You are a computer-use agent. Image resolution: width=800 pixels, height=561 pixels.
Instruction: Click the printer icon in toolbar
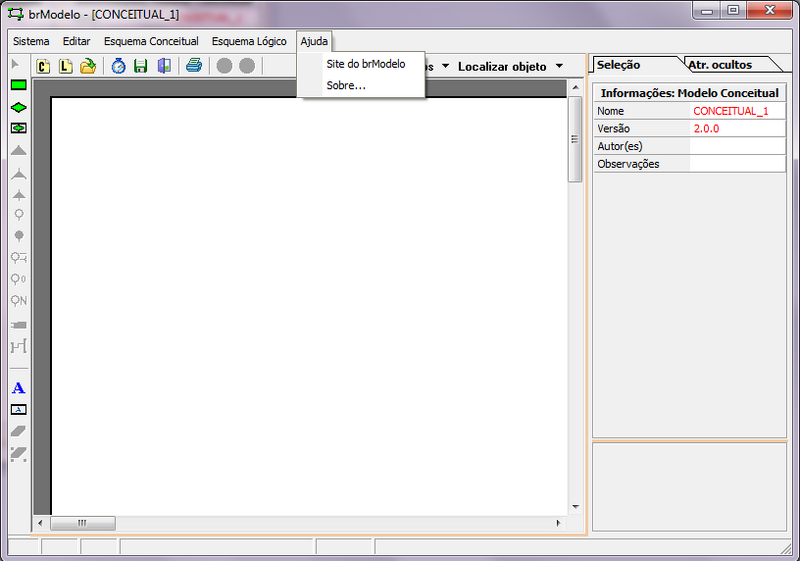194,66
